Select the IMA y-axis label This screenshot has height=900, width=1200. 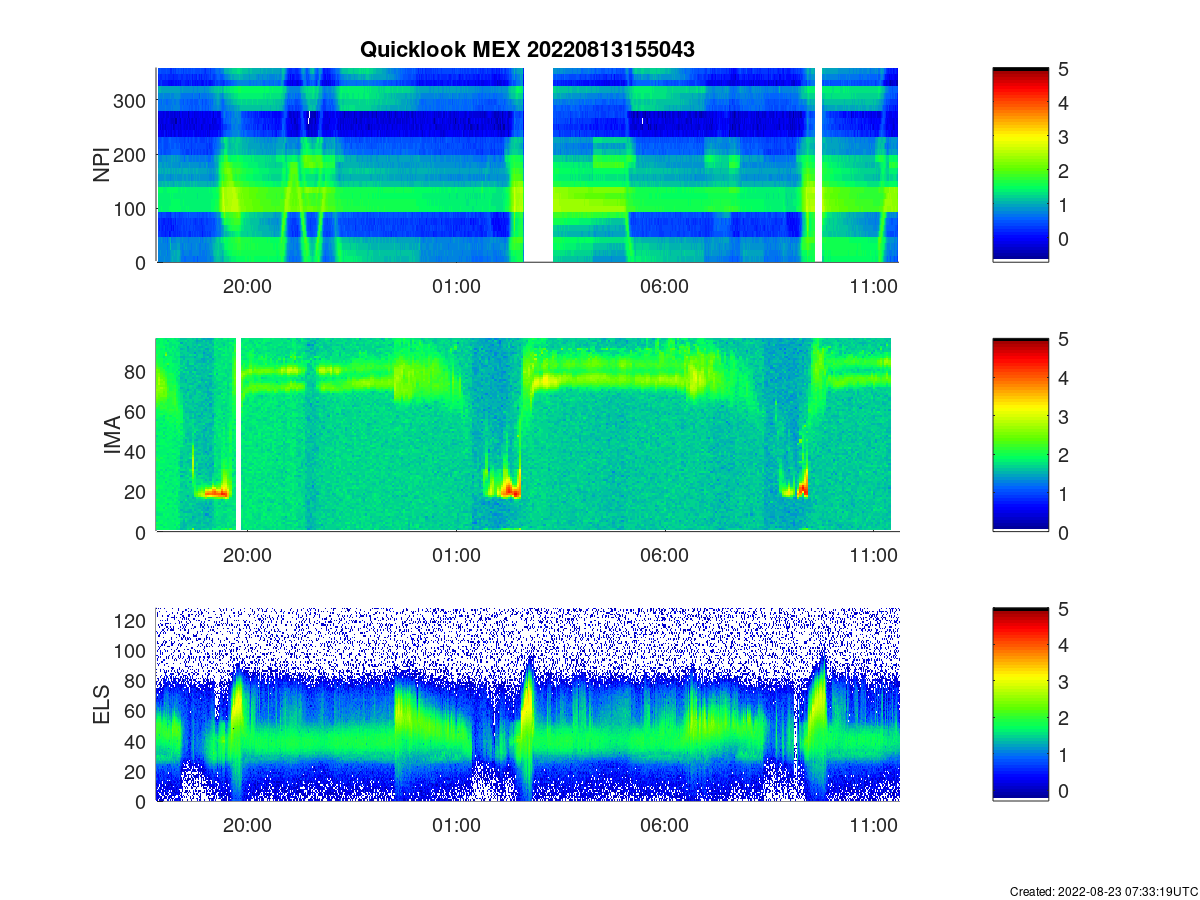111,436
